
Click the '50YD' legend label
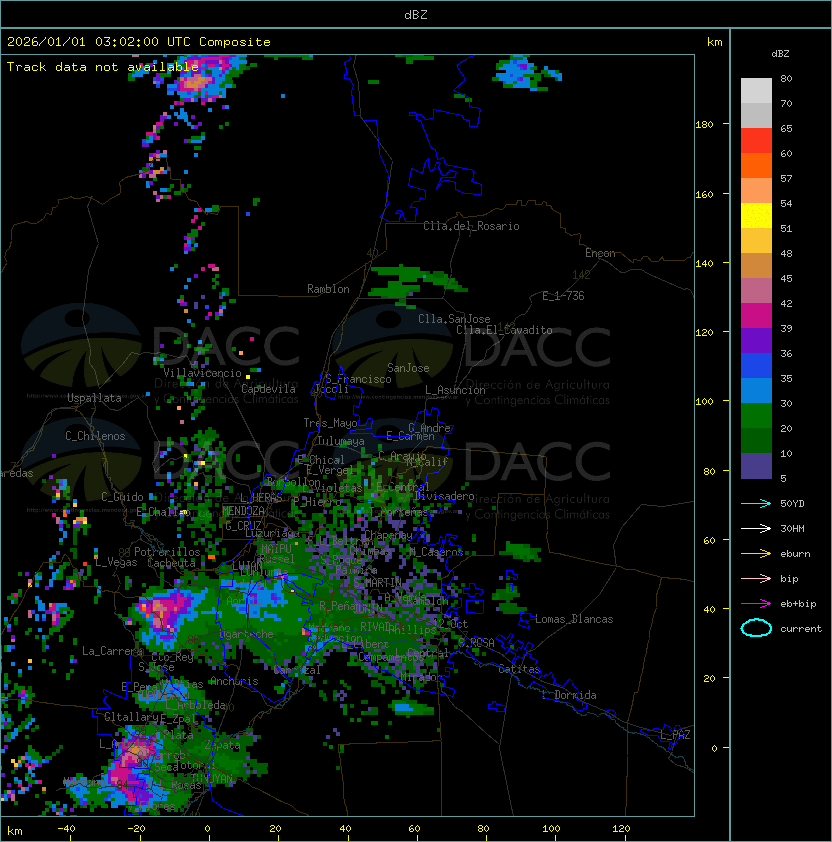[x=792, y=503]
